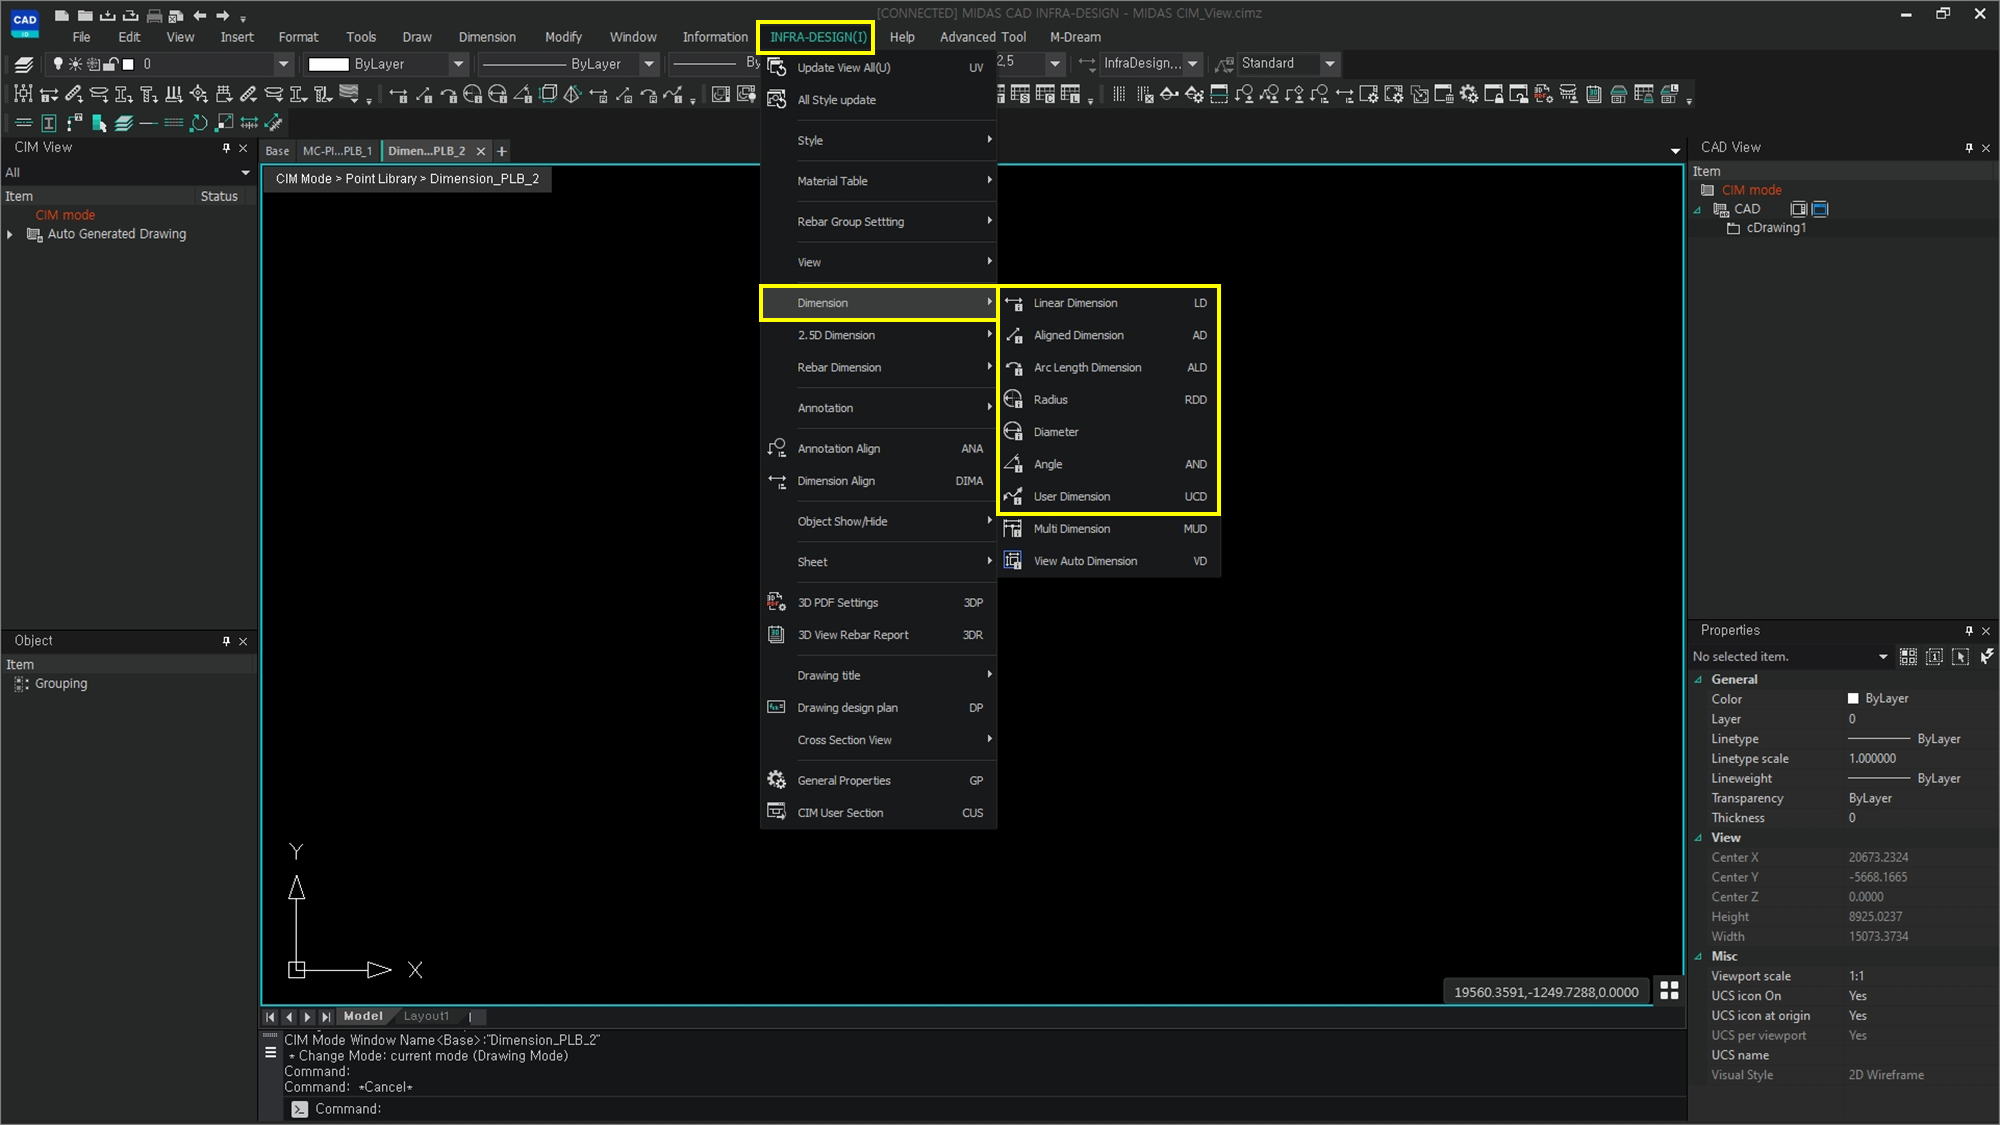Switch to the MC-PI...PLB_1 tab
2000x1125 pixels.
coord(337,151)
